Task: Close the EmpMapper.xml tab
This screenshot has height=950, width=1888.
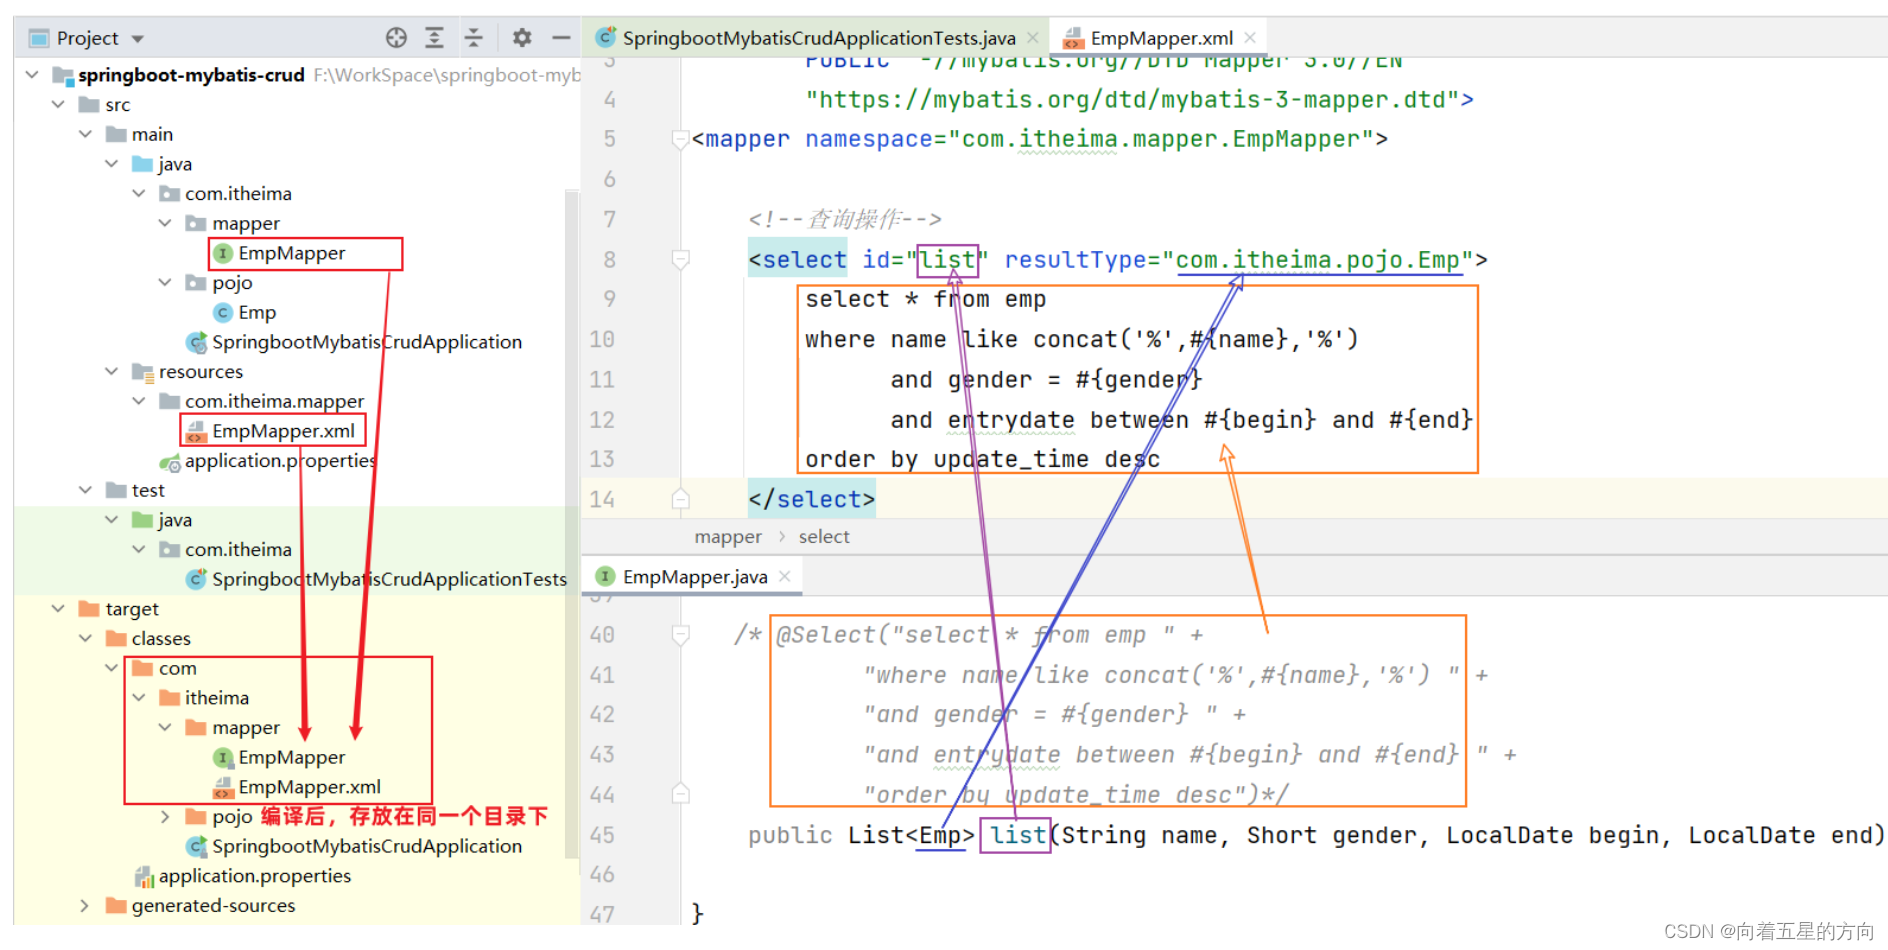Action: tap(1250, 38)
